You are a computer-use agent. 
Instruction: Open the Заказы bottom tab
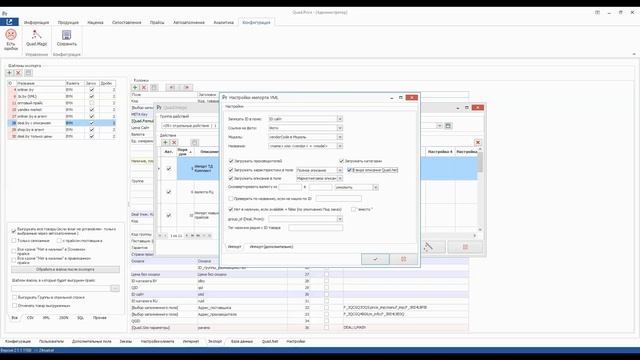tap(126, 341)
